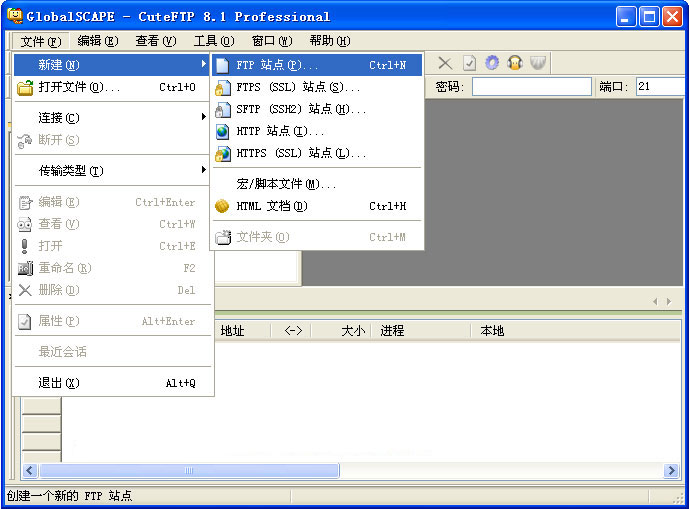Click the 进程 column header
Viewport: 690px width, 509px height.
pos(392,331)
